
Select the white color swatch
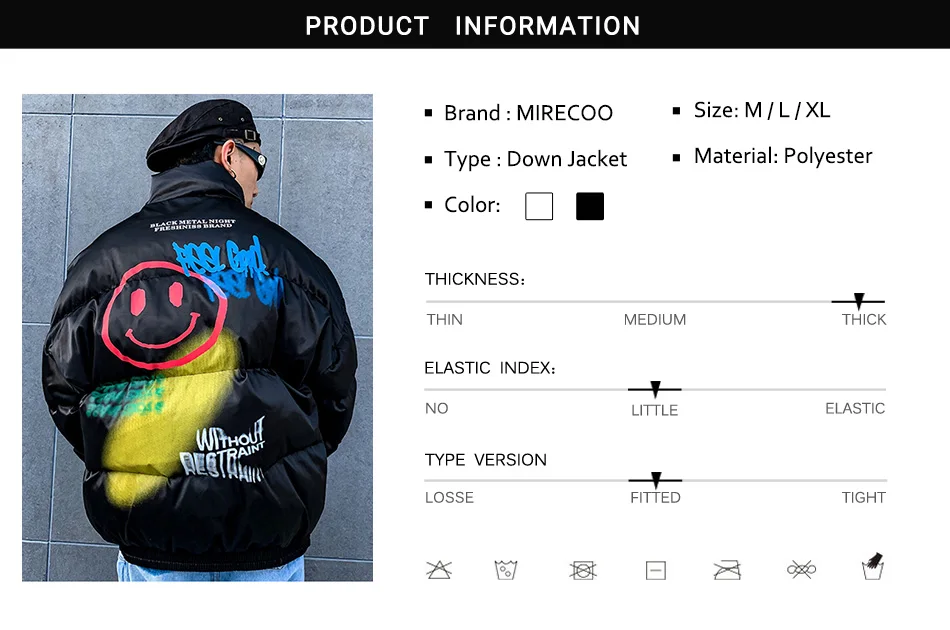point(539,206)
